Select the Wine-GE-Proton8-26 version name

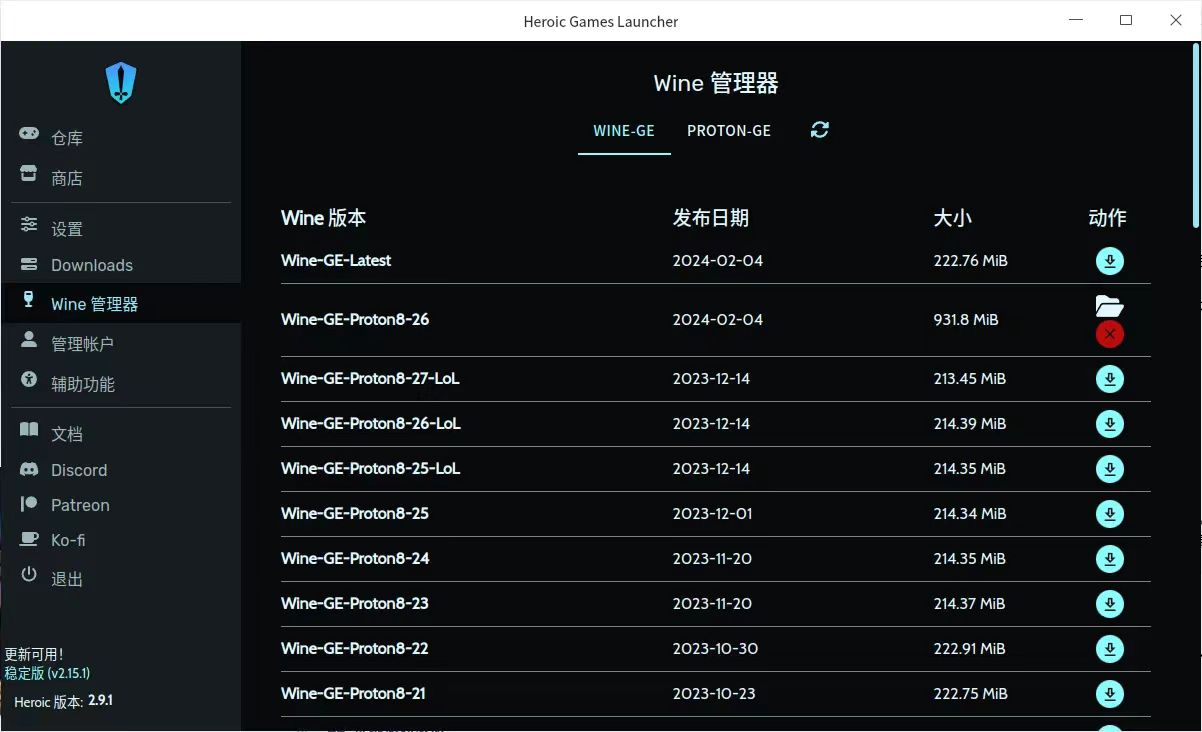355,320
